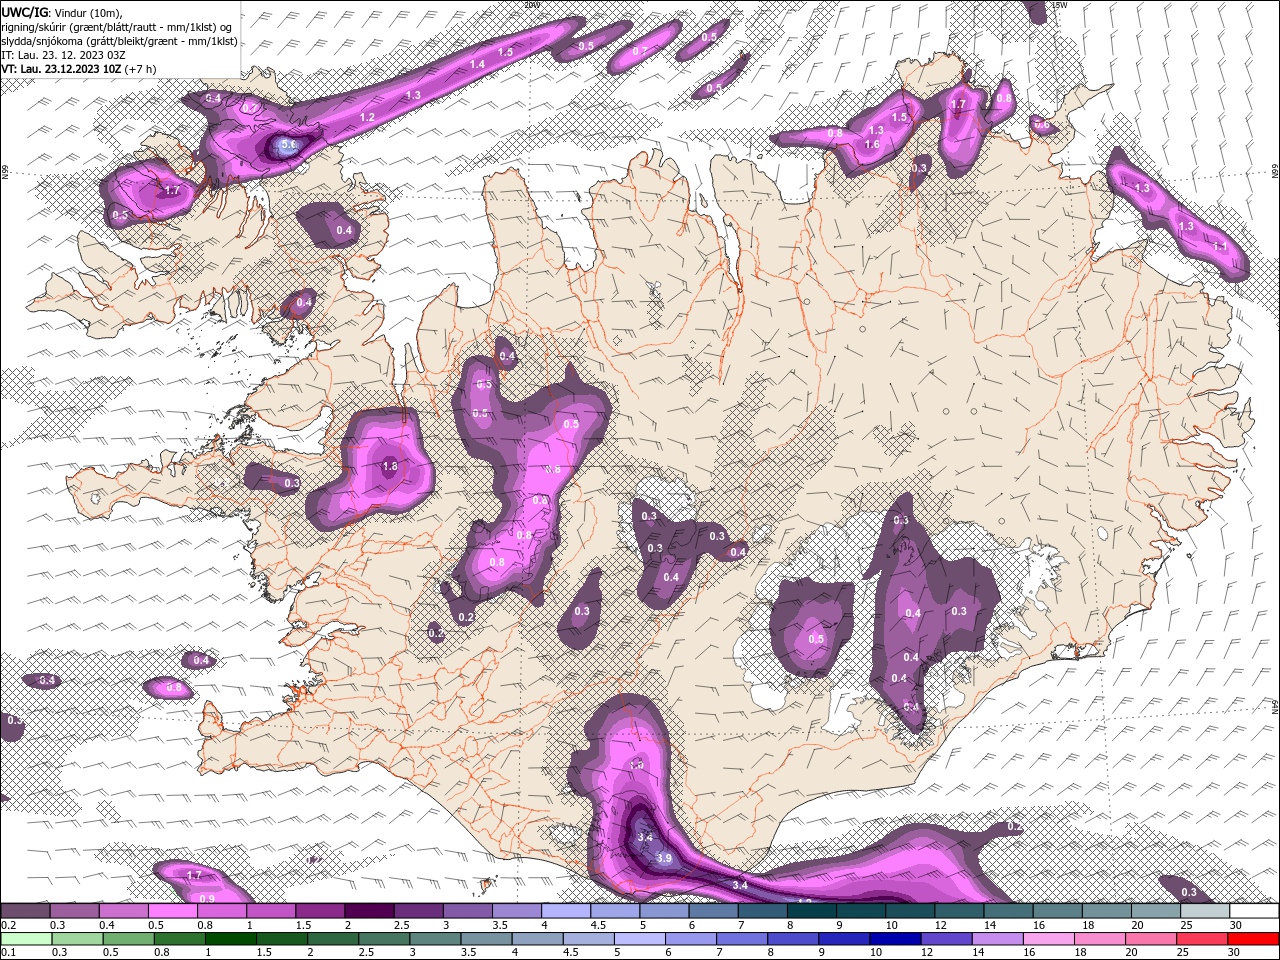Click the 1.2 value in the northern band
1280x960 pixels.
pos(367,118)
